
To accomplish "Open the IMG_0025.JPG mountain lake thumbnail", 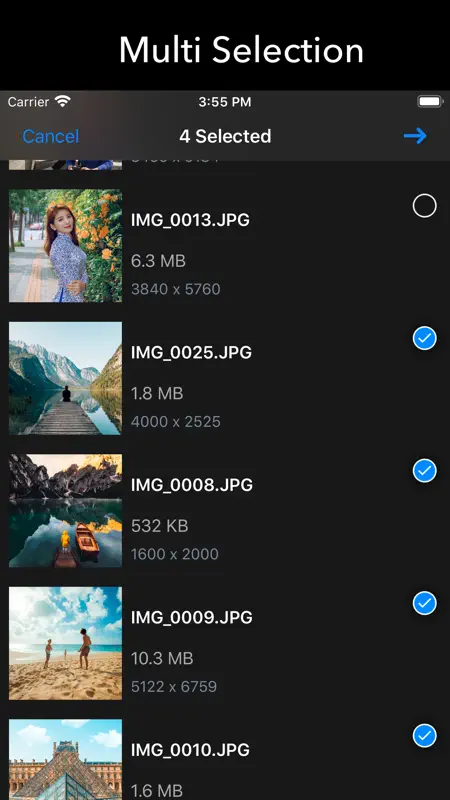I will 65,378.
